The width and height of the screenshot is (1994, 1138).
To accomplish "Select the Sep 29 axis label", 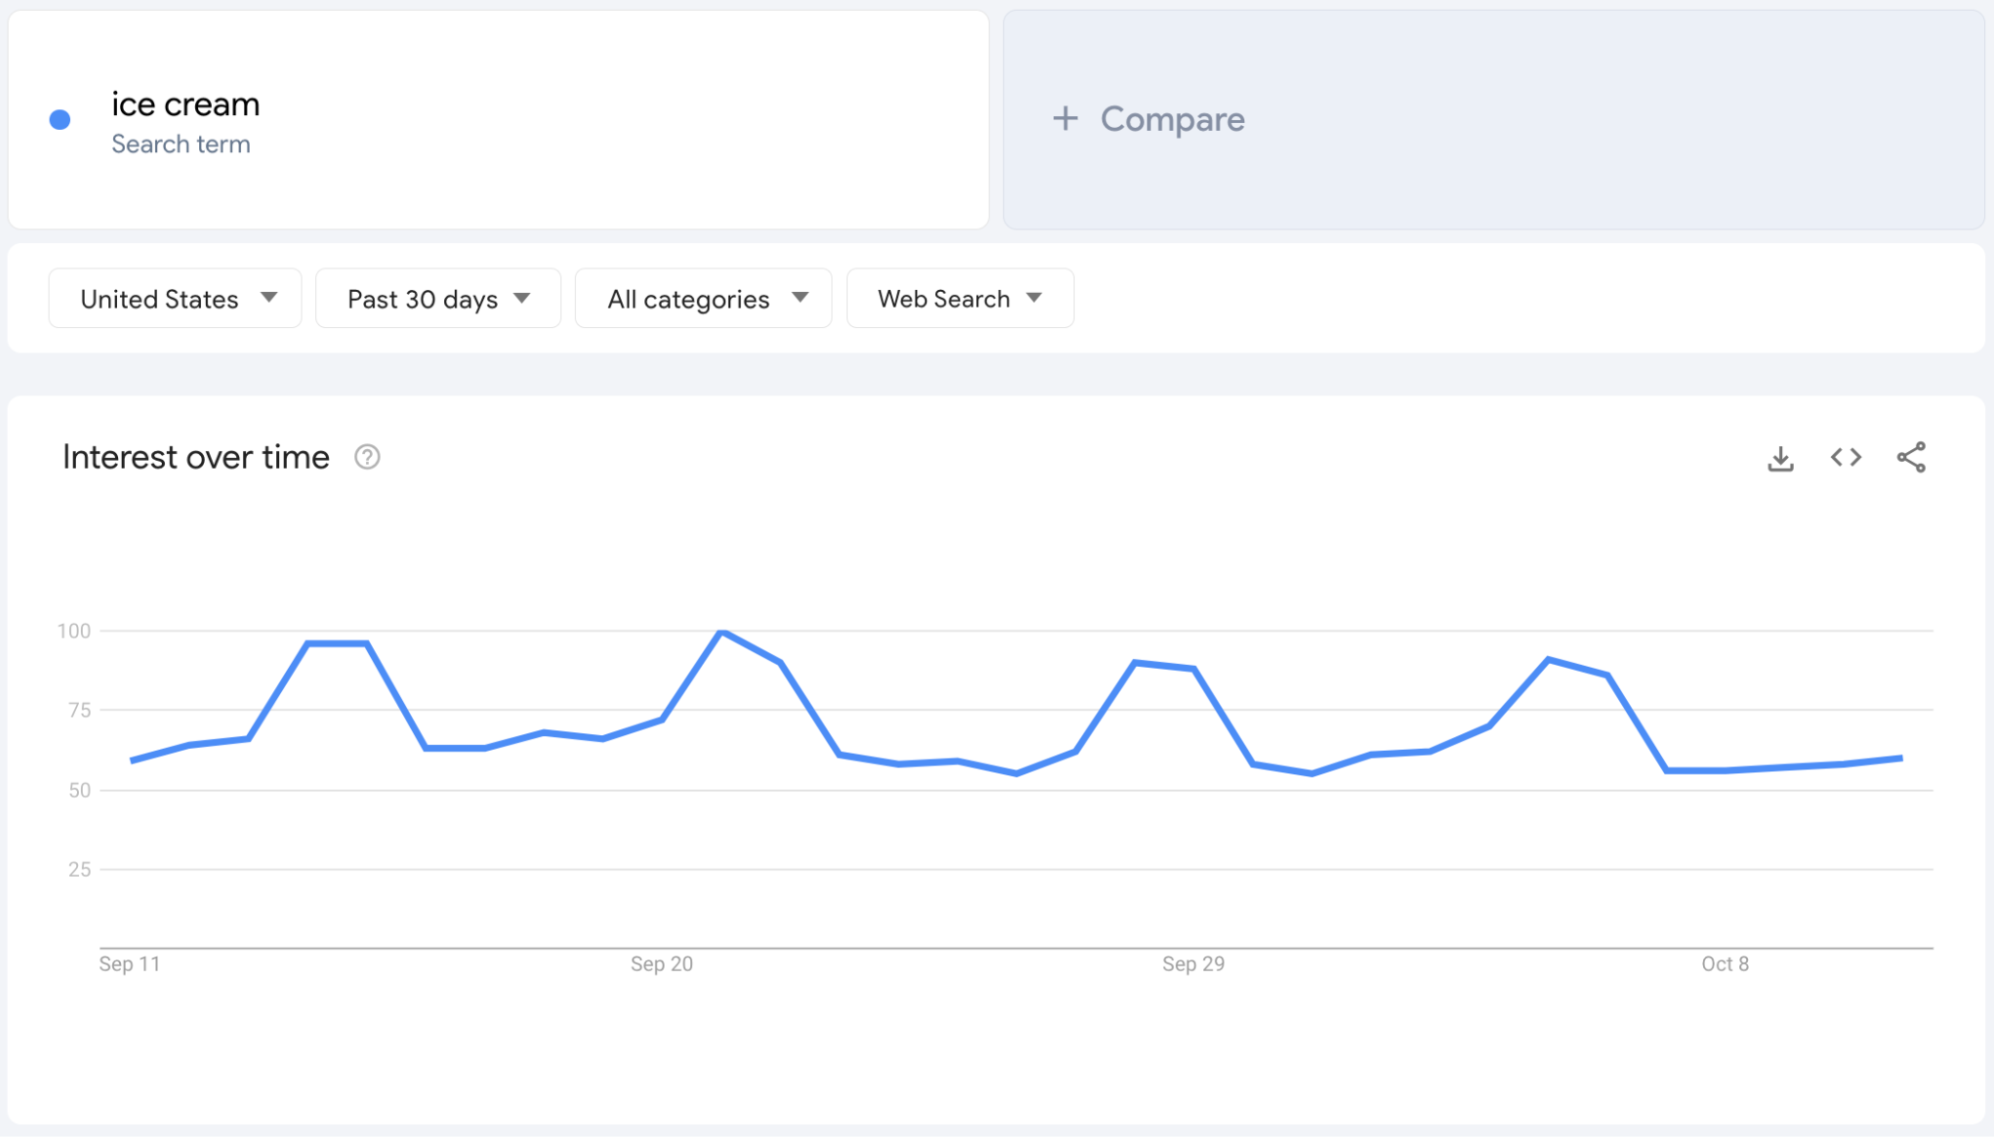I will 1193,964.
